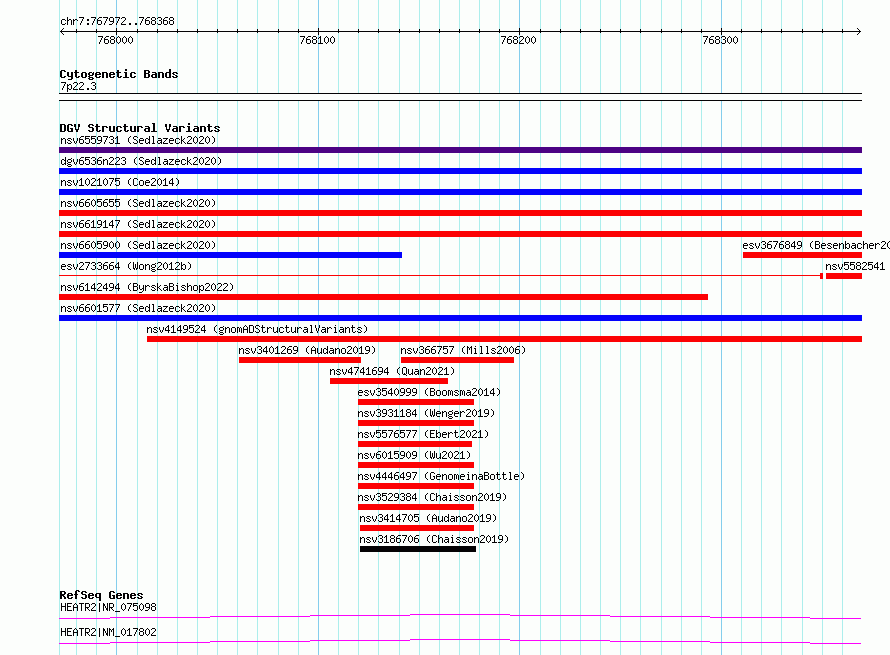Click the esv2733664 (Wong2012b) label
Screen dimensions: 890x655
tap(126, 266)
